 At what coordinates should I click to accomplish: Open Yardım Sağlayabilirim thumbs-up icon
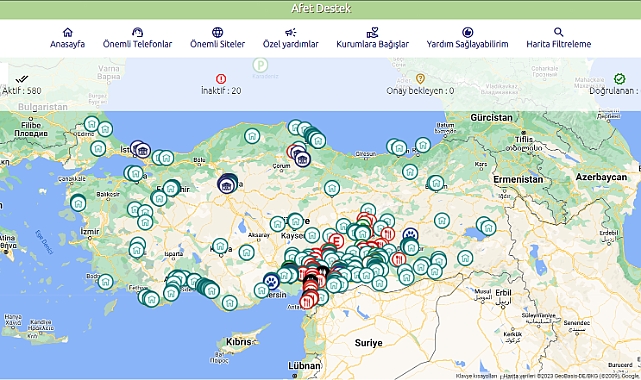pos(468,32)
